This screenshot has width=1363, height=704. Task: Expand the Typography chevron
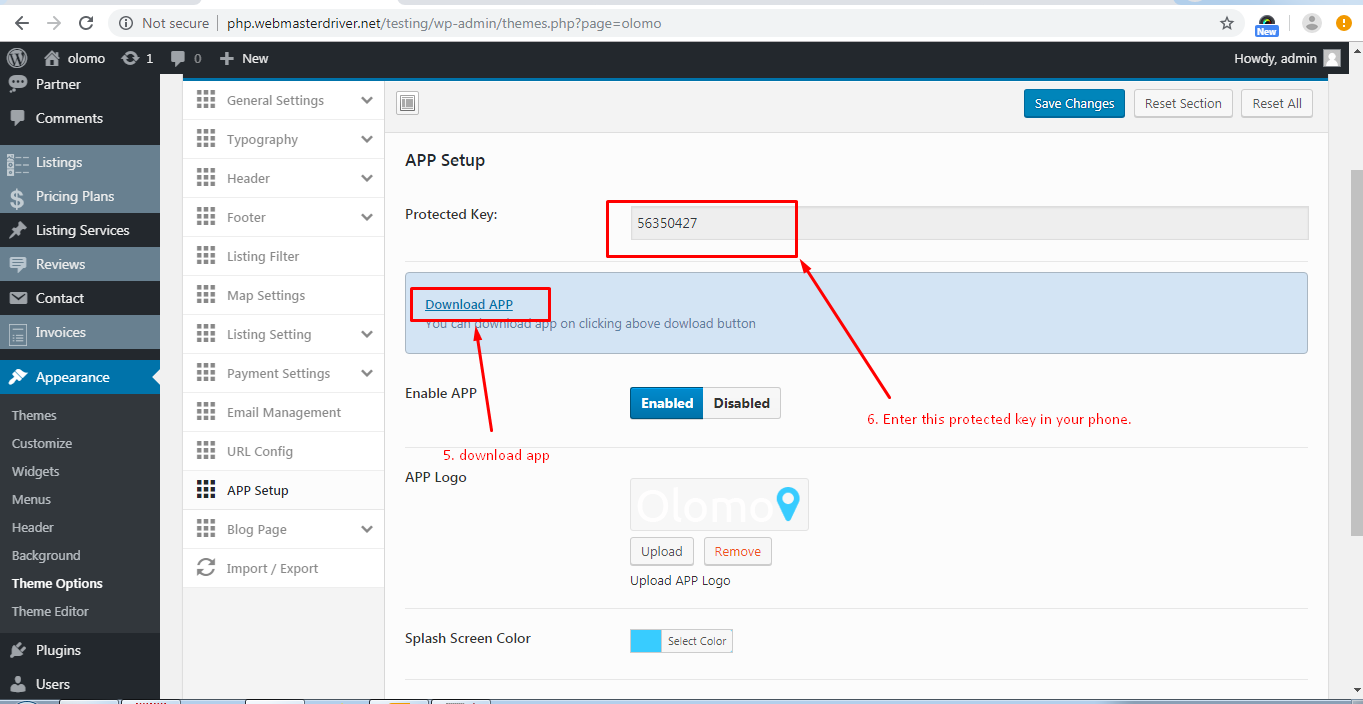click(x=367, y=139)
